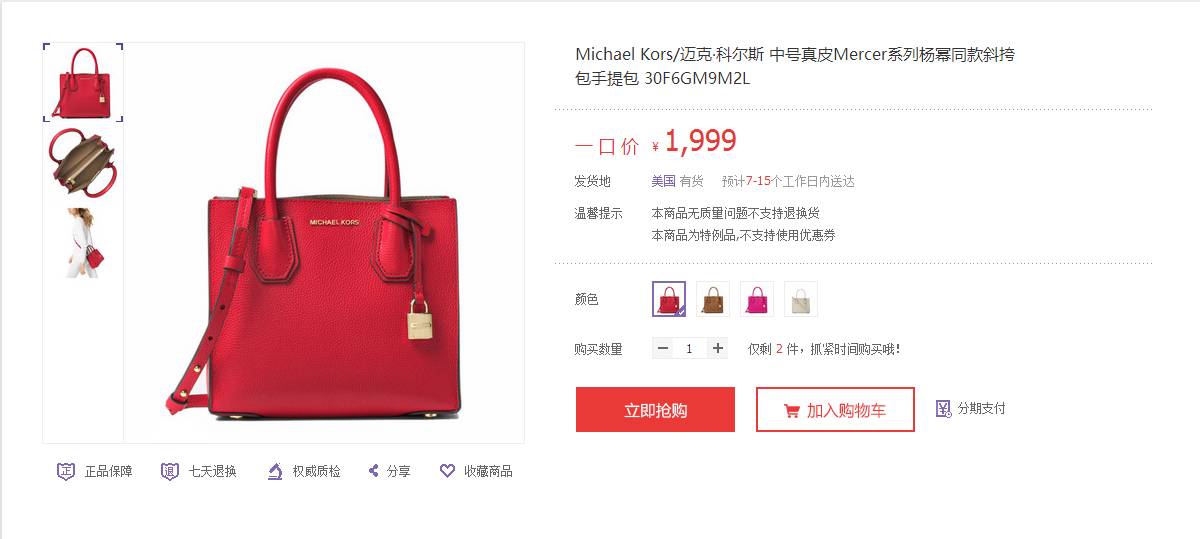
Task: View the open bag interior thumbnail
Action: (83, 162)
